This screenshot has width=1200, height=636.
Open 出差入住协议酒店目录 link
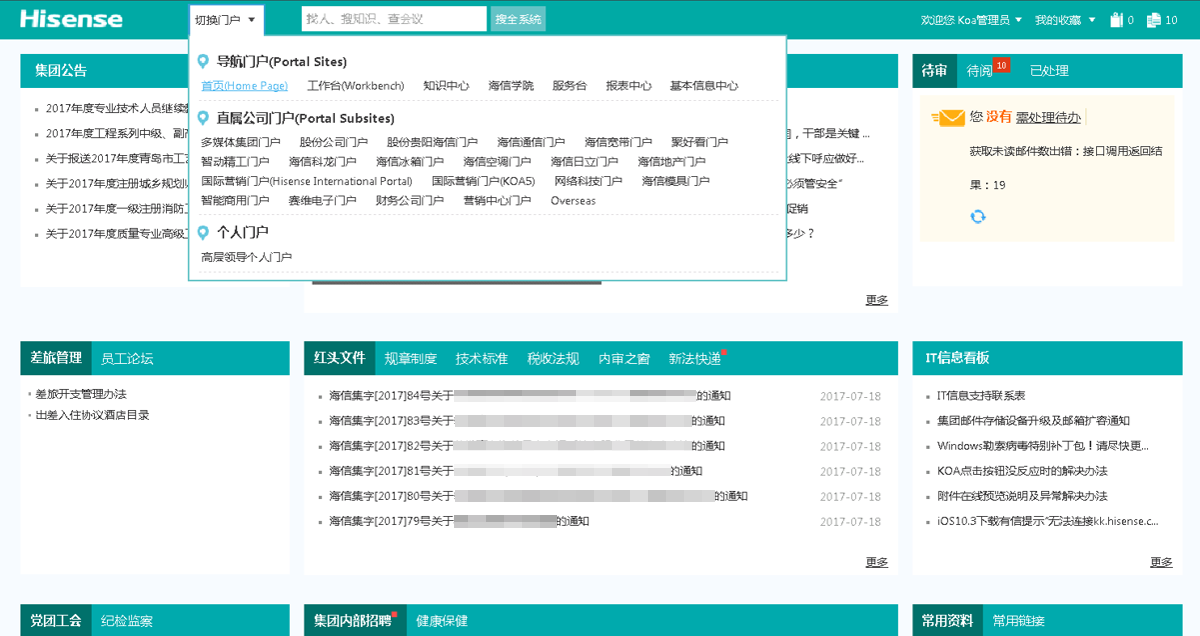click(92, 415)
